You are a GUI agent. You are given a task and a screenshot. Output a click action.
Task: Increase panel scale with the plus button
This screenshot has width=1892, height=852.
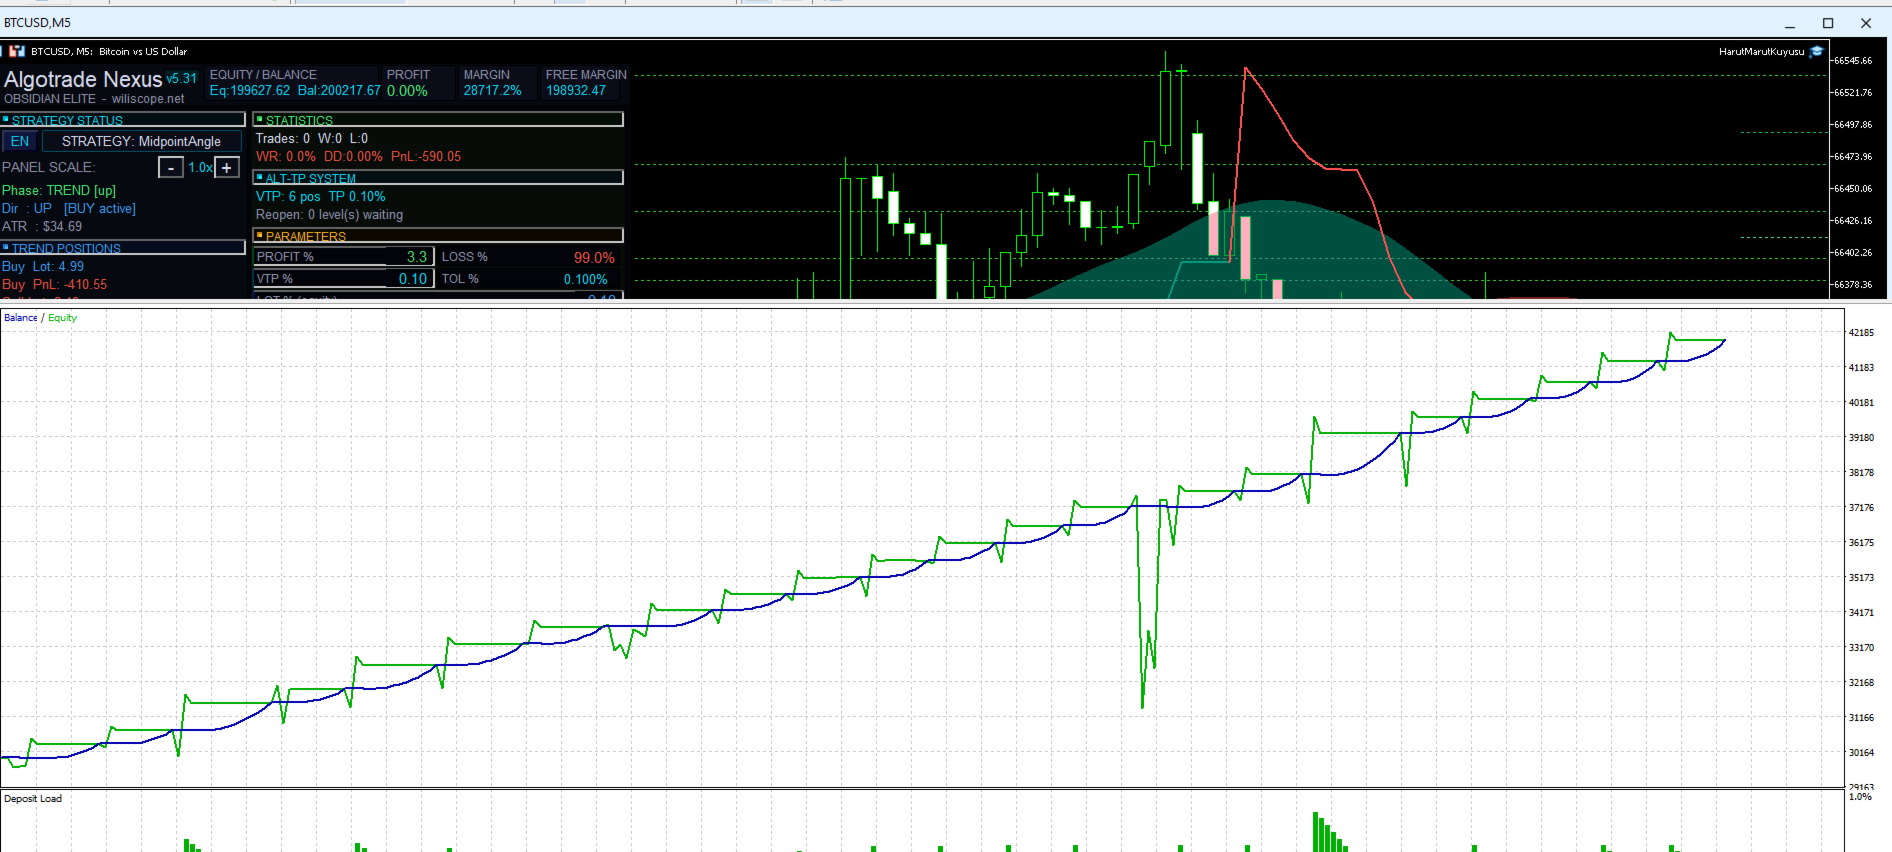[227, 168]
